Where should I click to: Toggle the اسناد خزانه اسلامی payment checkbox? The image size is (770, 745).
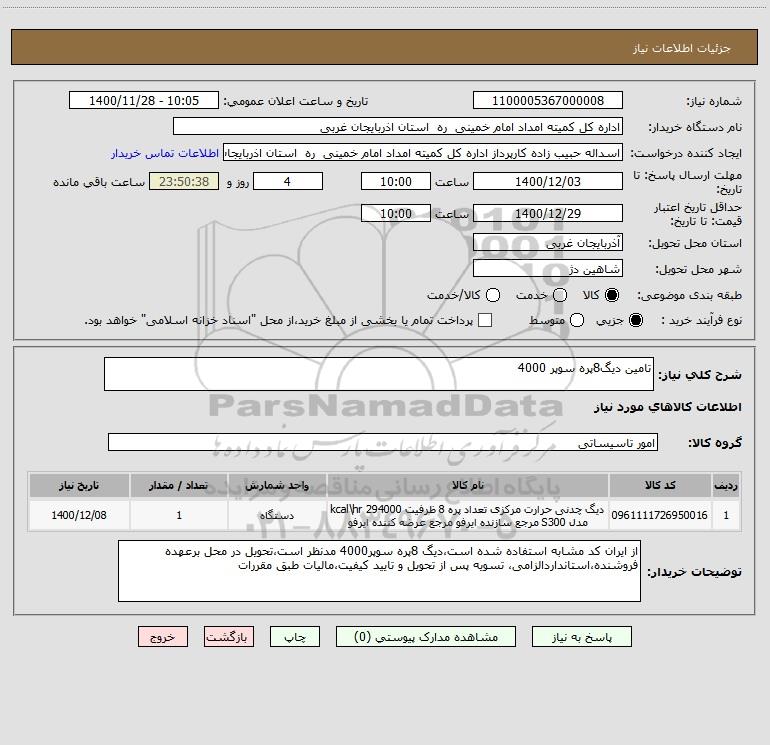[x=485, y=320]
